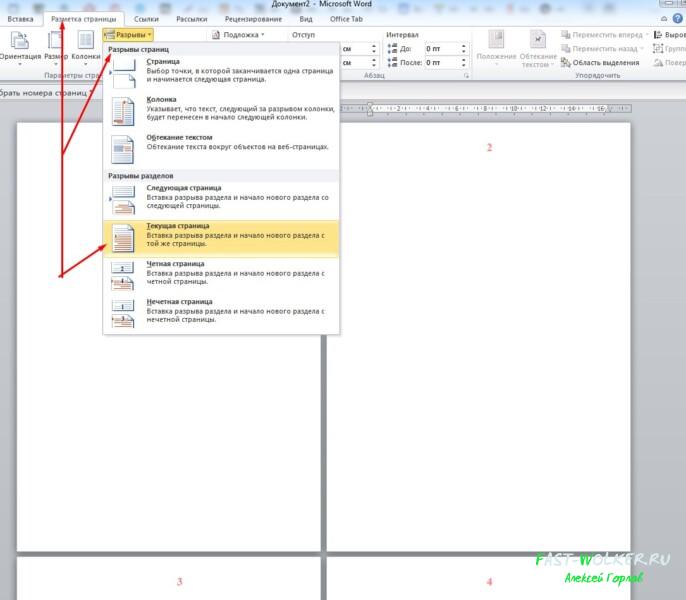Insert Нечетная страница section break
Image resolution: width=686 pixels, height=600 pixels.
click(221, 313)
